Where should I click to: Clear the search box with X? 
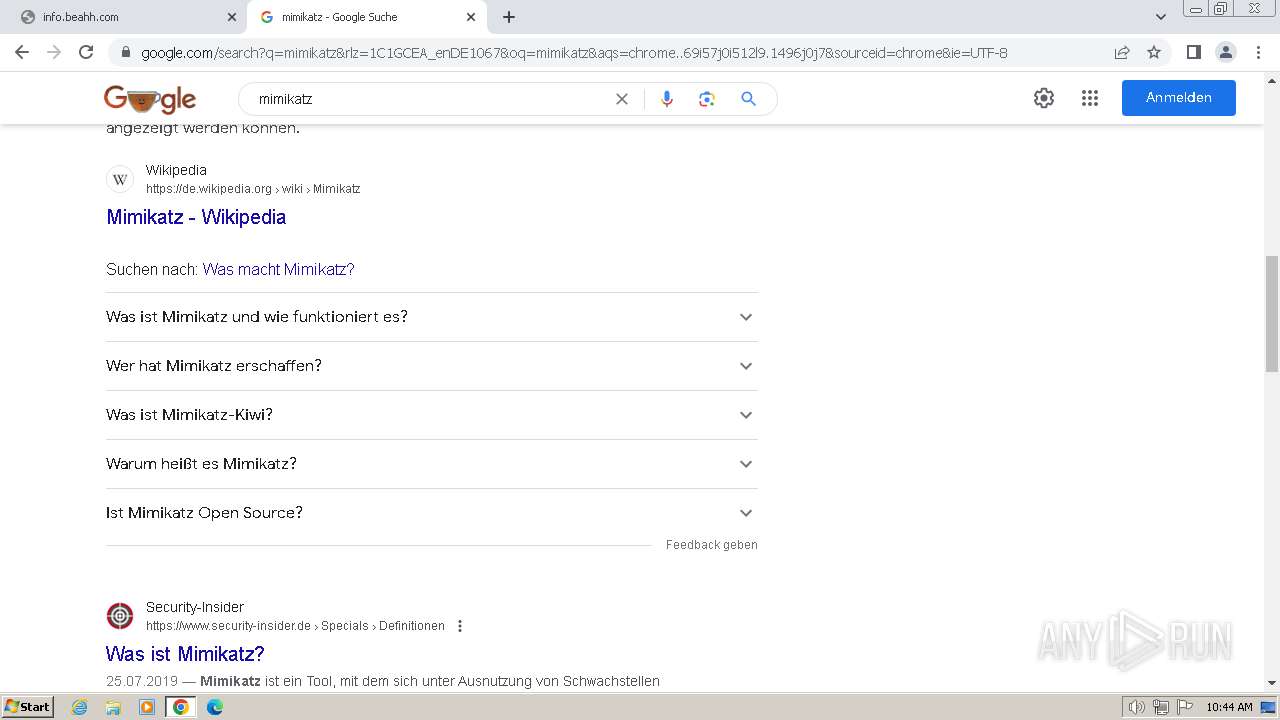coord(622,99)
